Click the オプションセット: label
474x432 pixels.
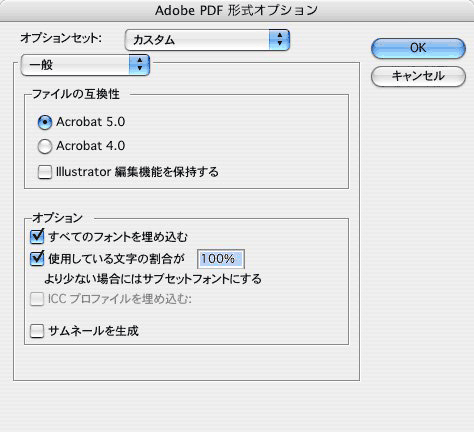click(61, 38)
